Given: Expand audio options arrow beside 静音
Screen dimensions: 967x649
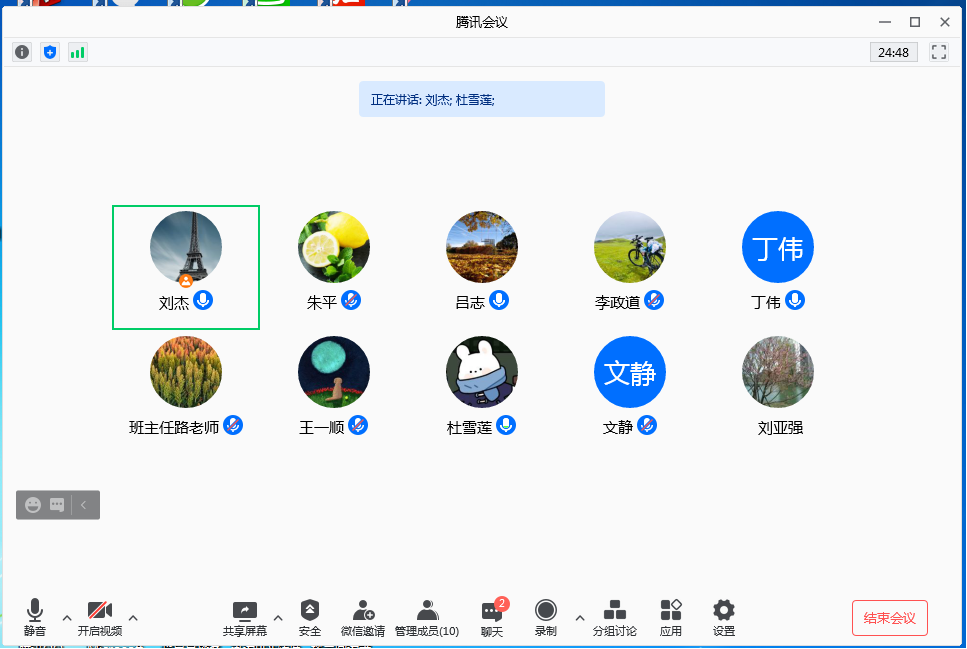Looking at the screenshot, I should pos(67,617).
